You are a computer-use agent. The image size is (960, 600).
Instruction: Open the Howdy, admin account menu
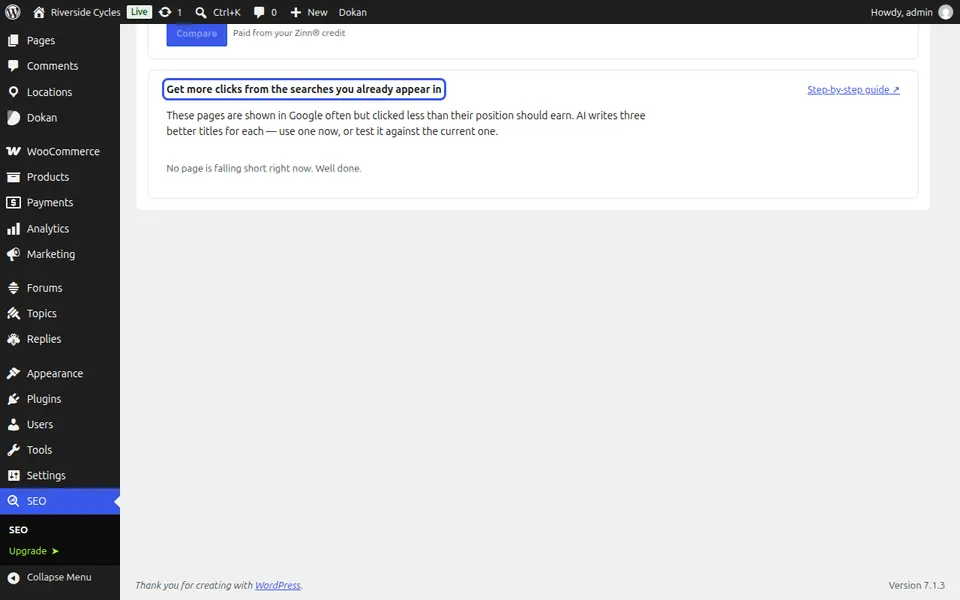click(911, 12)
